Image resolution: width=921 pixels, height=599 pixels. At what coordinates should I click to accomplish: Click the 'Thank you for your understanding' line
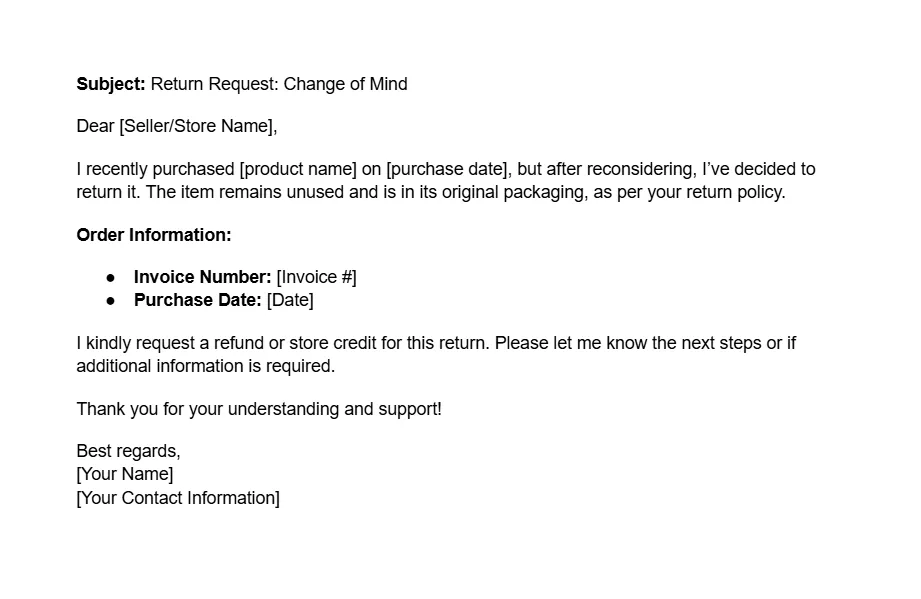259,409
